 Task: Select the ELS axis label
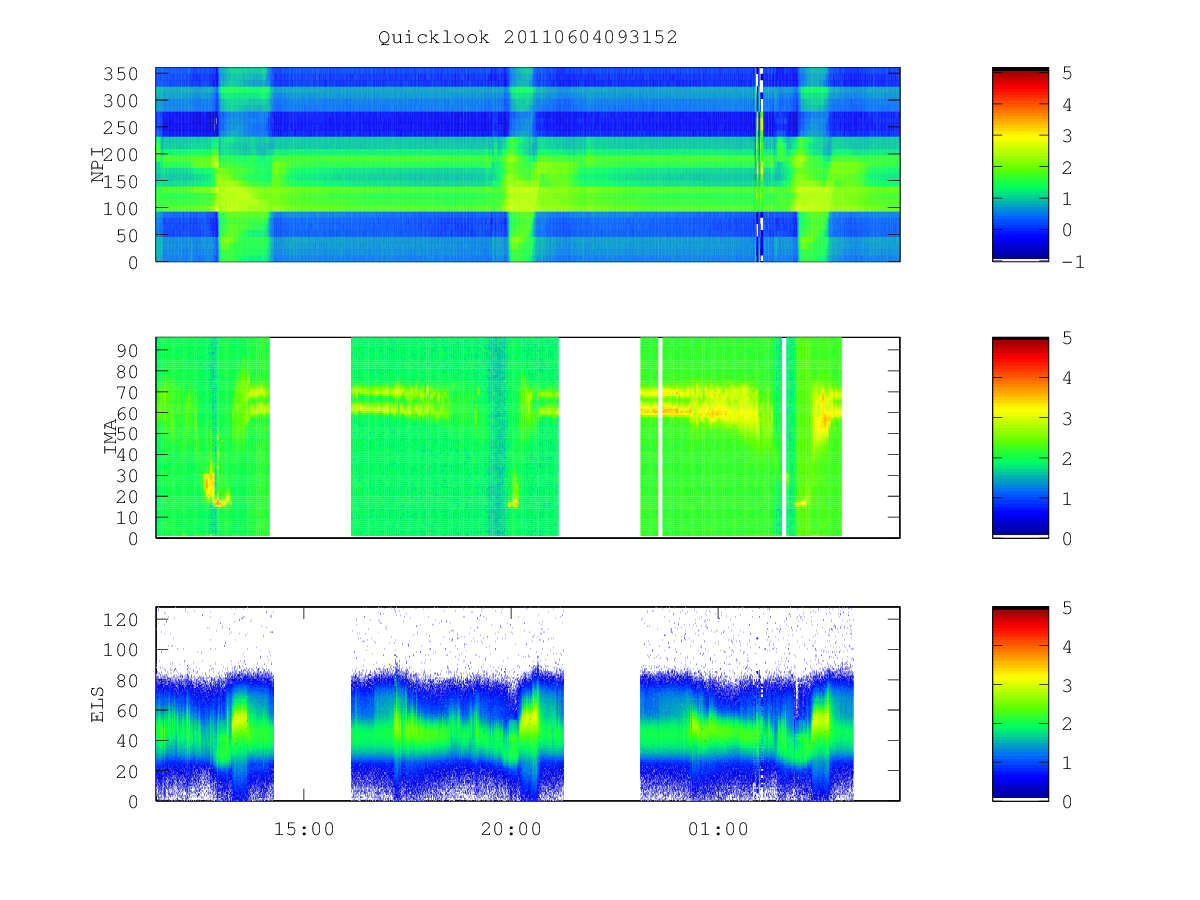(x=98, y=703)
